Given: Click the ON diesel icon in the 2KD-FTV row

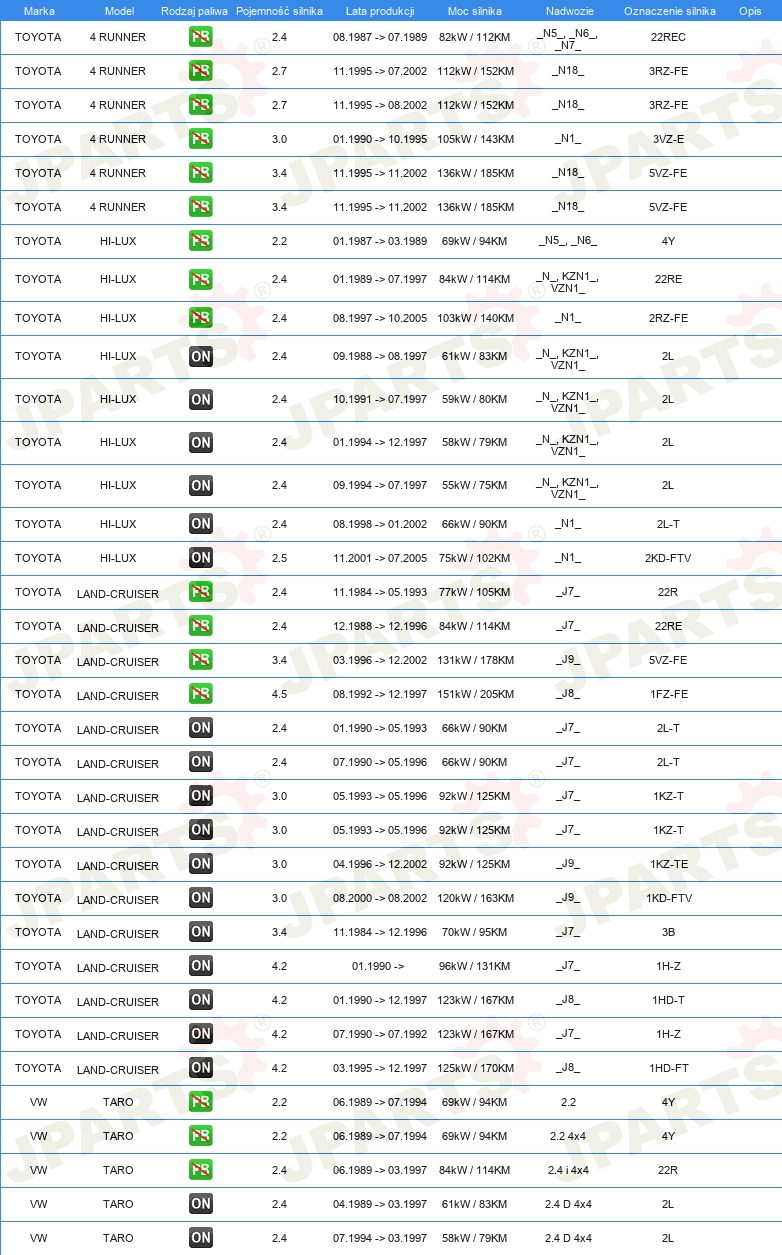Looking at the screenshot, I should pos(200,558).
